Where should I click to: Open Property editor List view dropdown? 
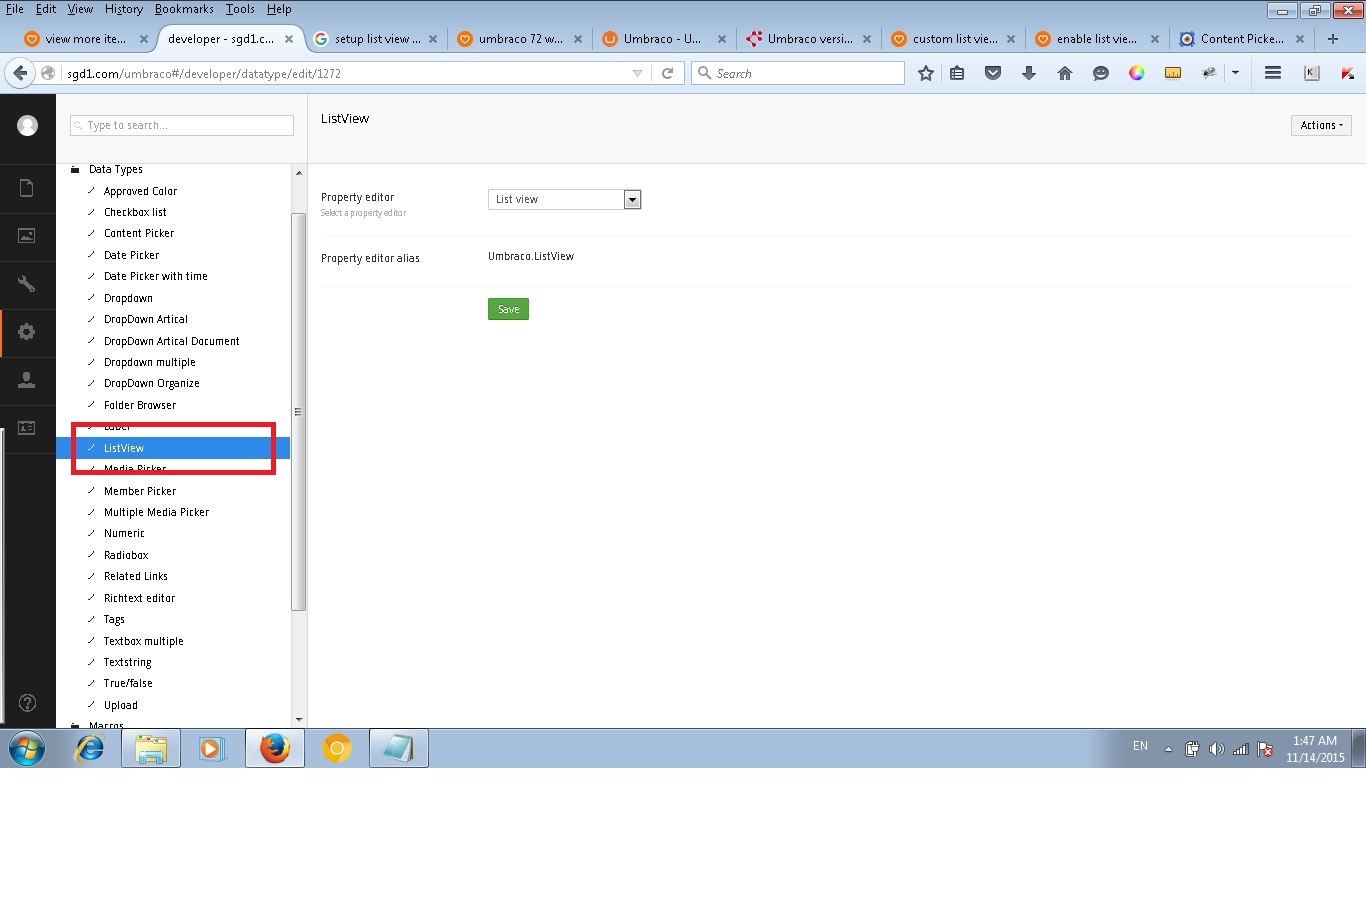564,199
